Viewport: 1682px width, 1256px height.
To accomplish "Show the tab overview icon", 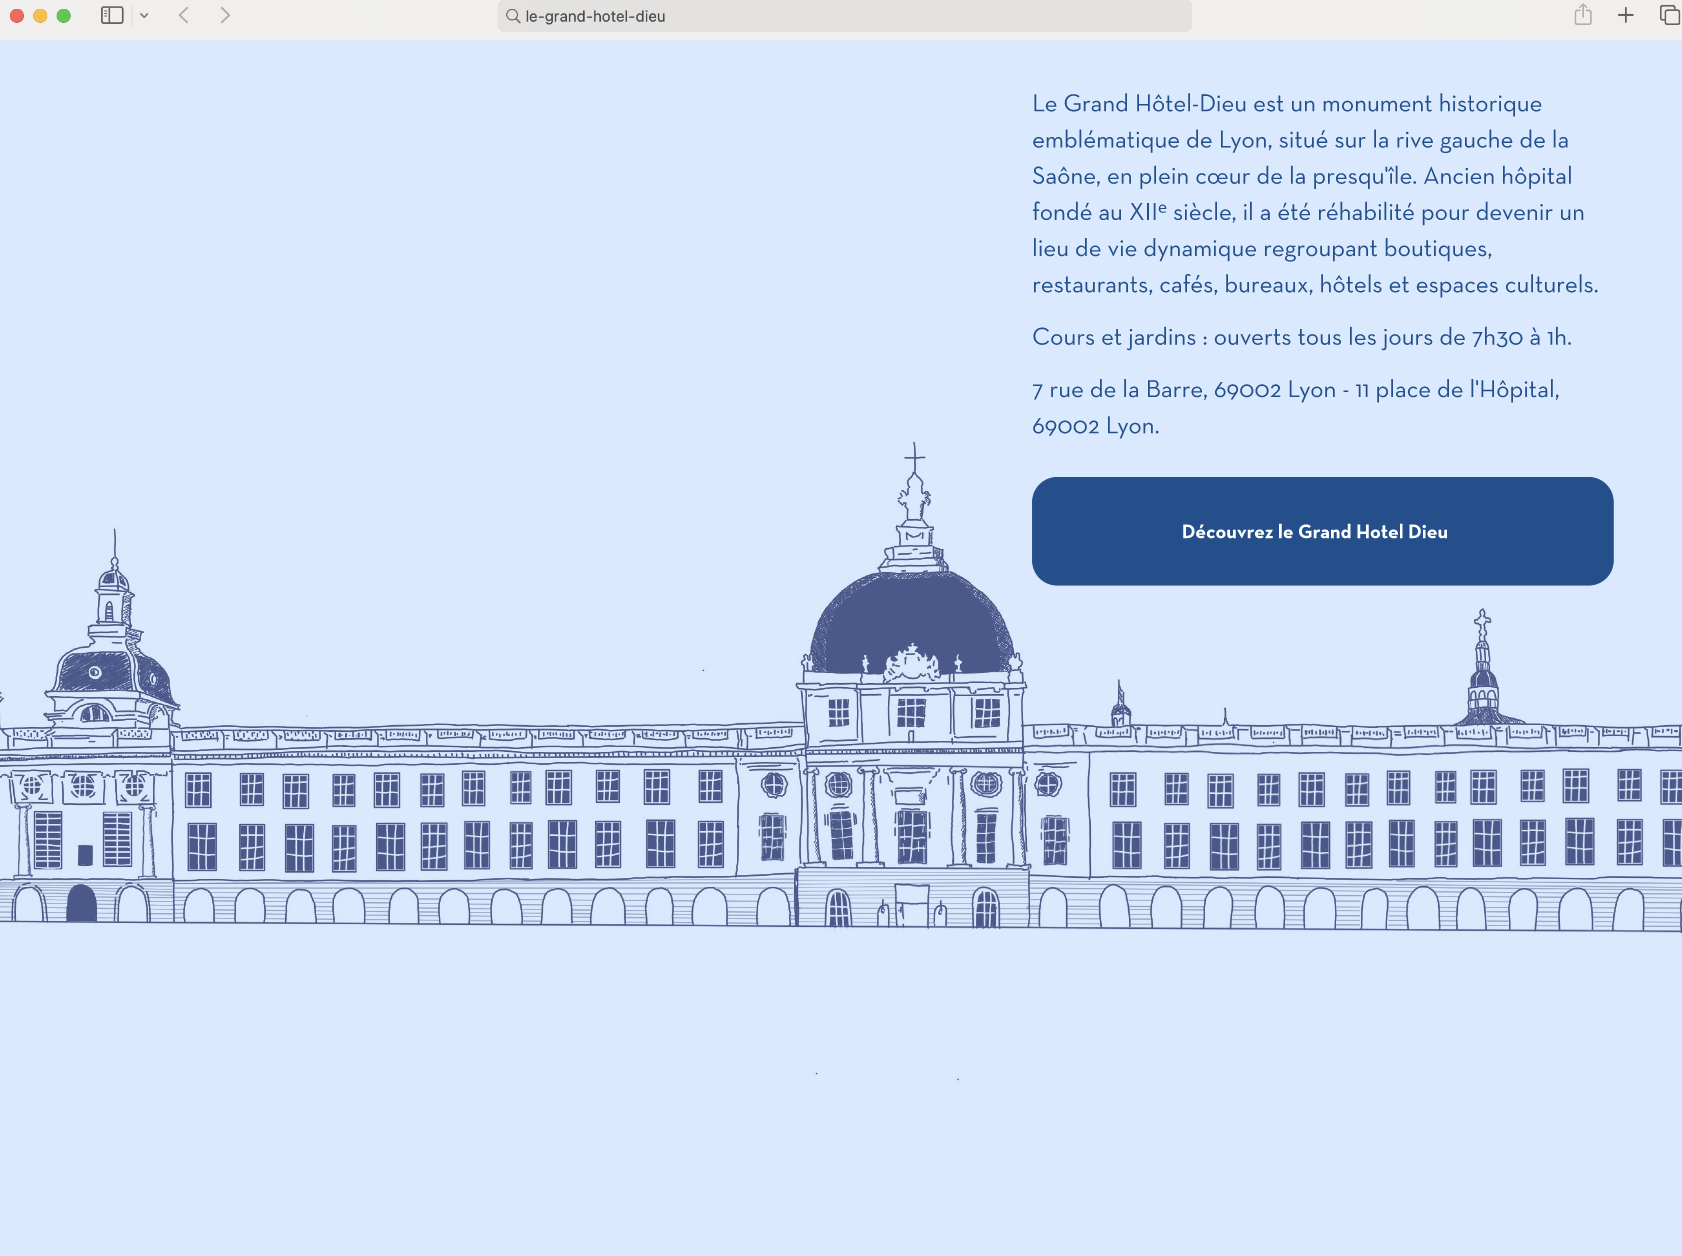I will pyautogui.click(x=1669, y=15).
